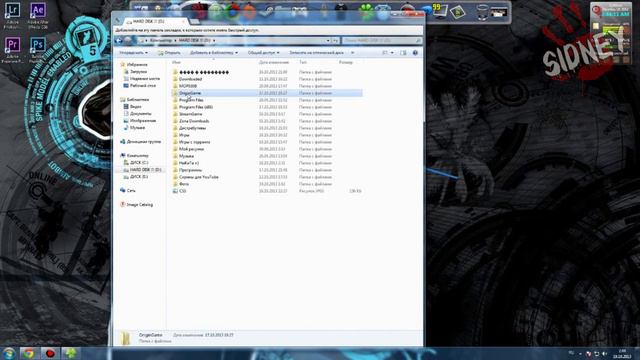The width and height of the screenshot is (640, 360).
Task: Open Explorer help via question mark icon
Action: tap(415, 53)
